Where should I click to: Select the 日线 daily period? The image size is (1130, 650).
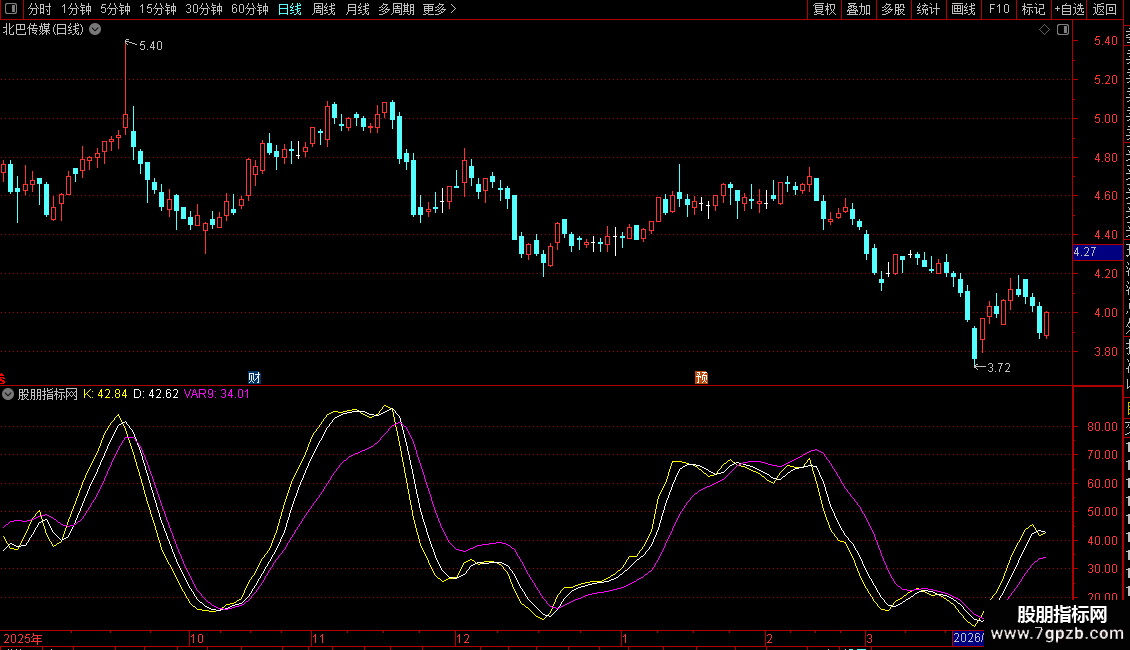click(290, 9)
